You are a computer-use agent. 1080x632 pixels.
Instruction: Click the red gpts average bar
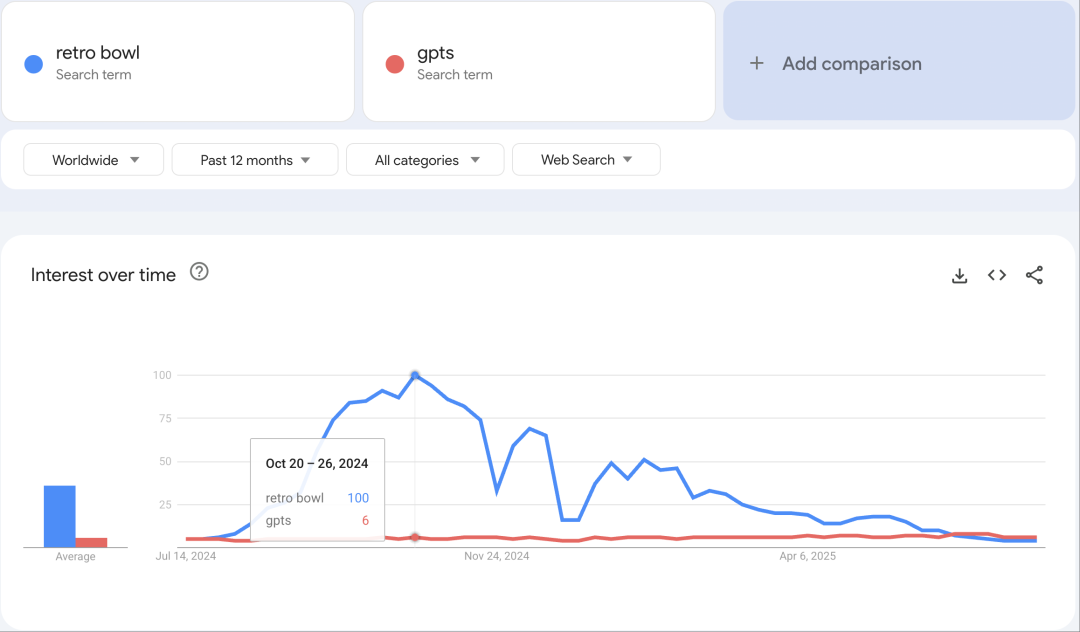click(x=92, y=543)
